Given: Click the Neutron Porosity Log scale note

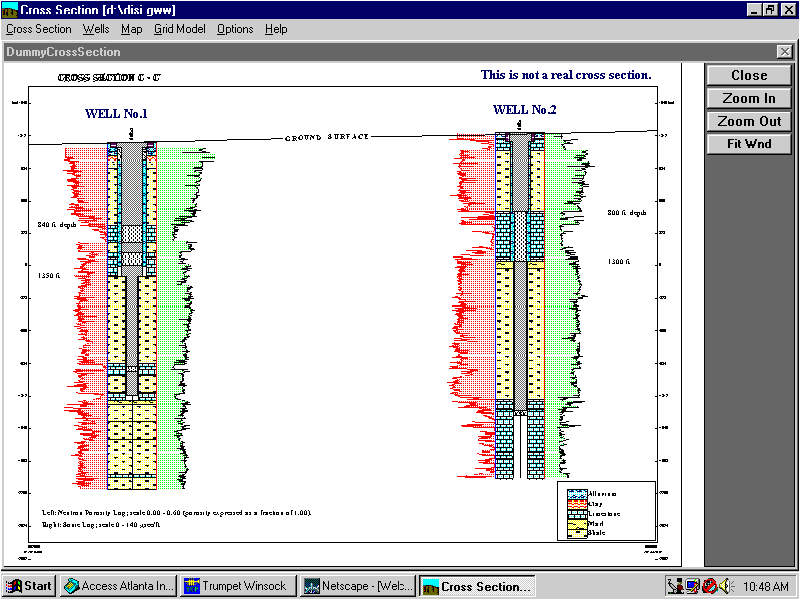Looking at the screenshot, I should [x=177, y=513].
